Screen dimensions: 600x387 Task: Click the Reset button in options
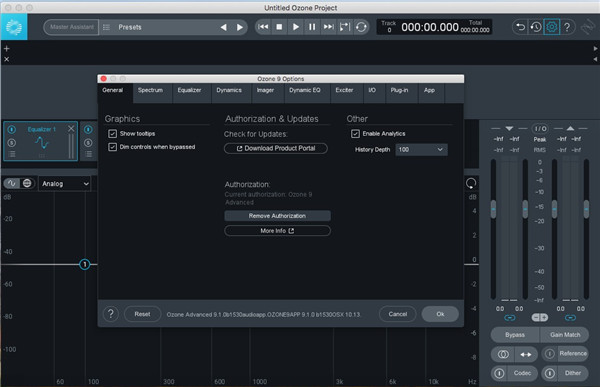[x=142, y=314]
